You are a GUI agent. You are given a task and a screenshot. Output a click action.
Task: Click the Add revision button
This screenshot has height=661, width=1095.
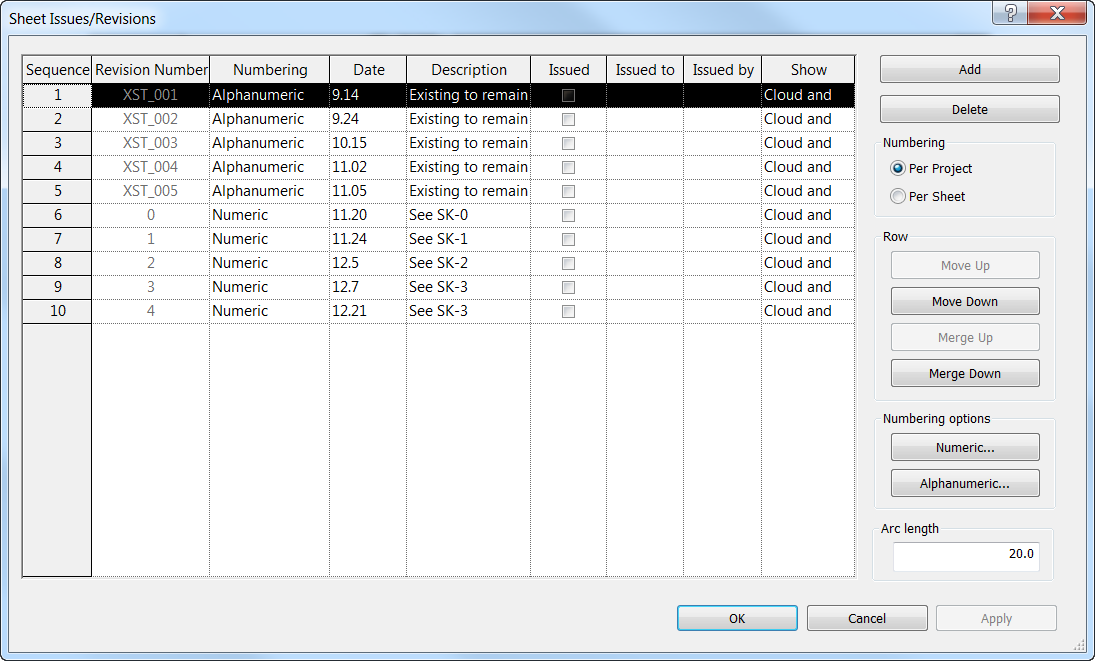pyautogui.click(x=969, y=69)
